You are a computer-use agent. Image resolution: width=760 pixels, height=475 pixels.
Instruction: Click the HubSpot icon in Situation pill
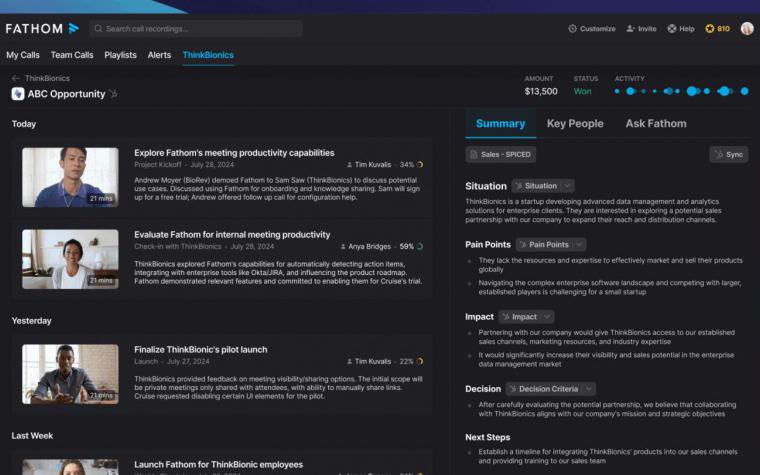(x=519, y=186)
